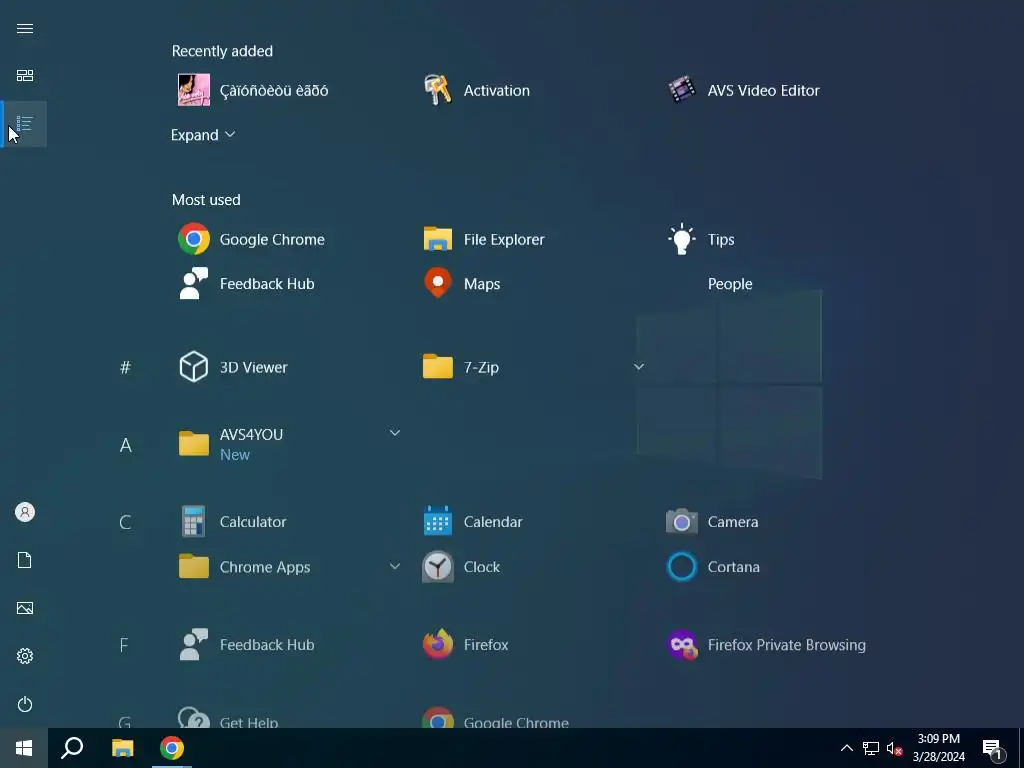Screen dimensions: 1024x768
Task: Select the All apps list view
Action: pos(25,123)
